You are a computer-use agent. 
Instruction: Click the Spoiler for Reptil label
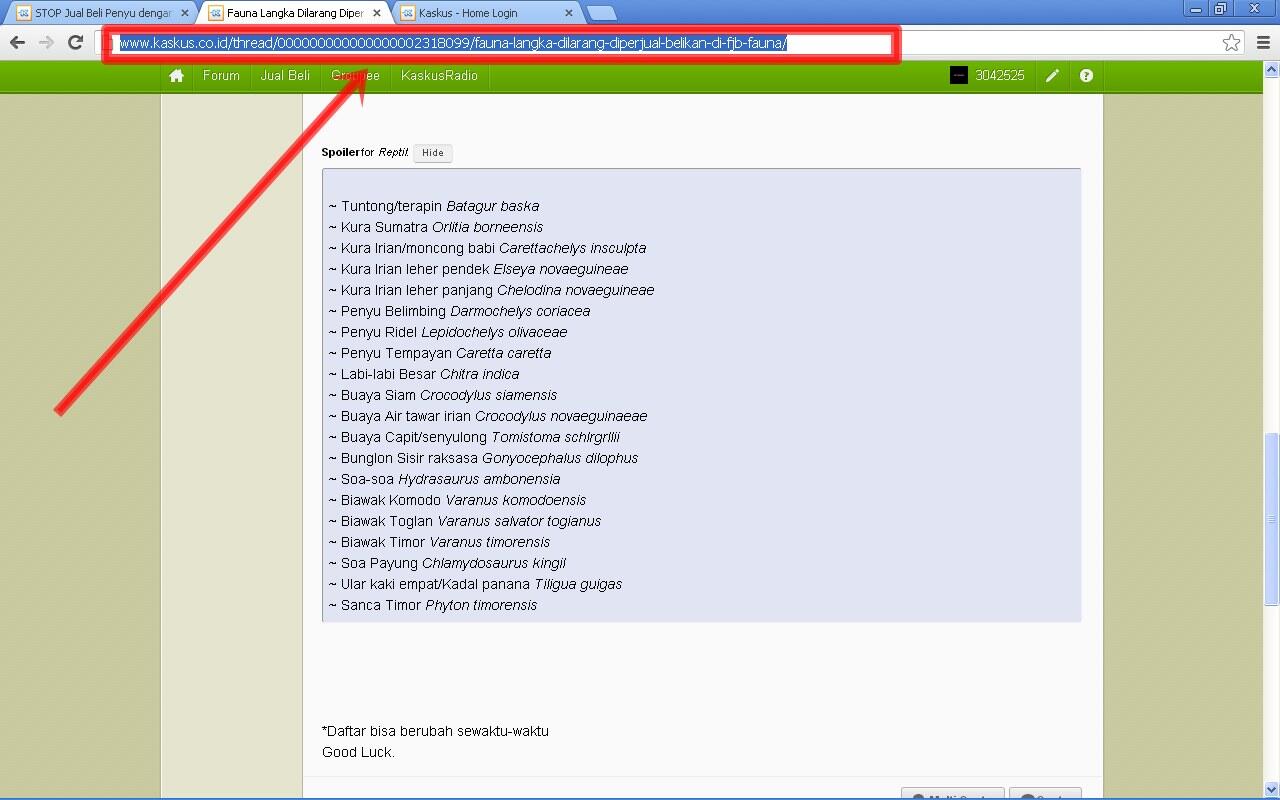pyautogui.click(x=365, y=153)
